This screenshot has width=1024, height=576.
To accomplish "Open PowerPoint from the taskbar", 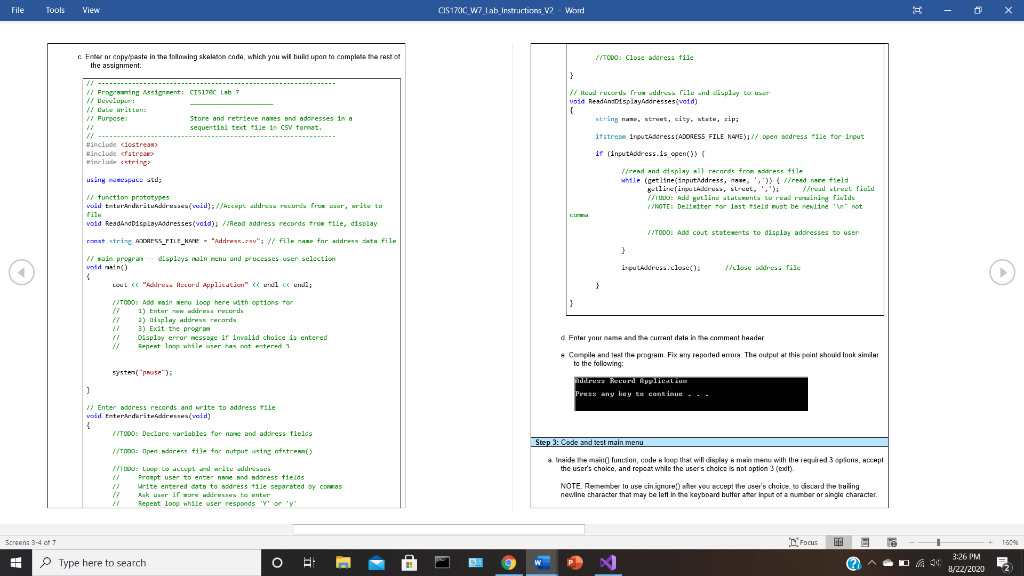I will (575, 562).
